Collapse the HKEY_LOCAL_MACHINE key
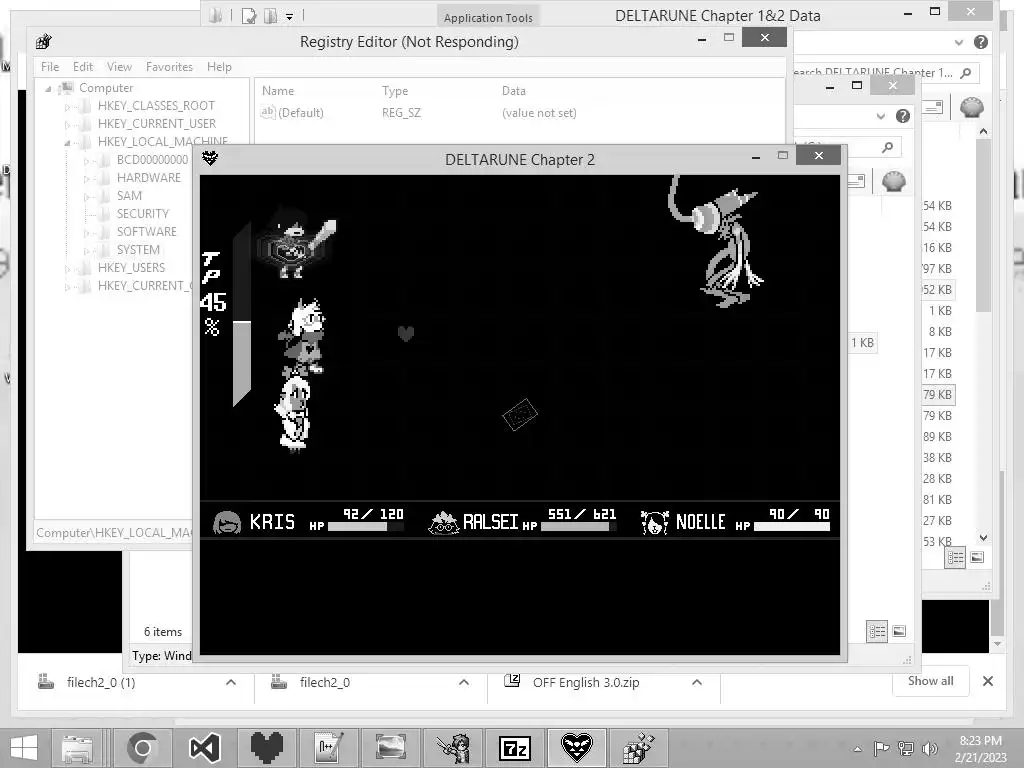The height and width of the screenshot is (768, 1024). [x=67, y=142]
